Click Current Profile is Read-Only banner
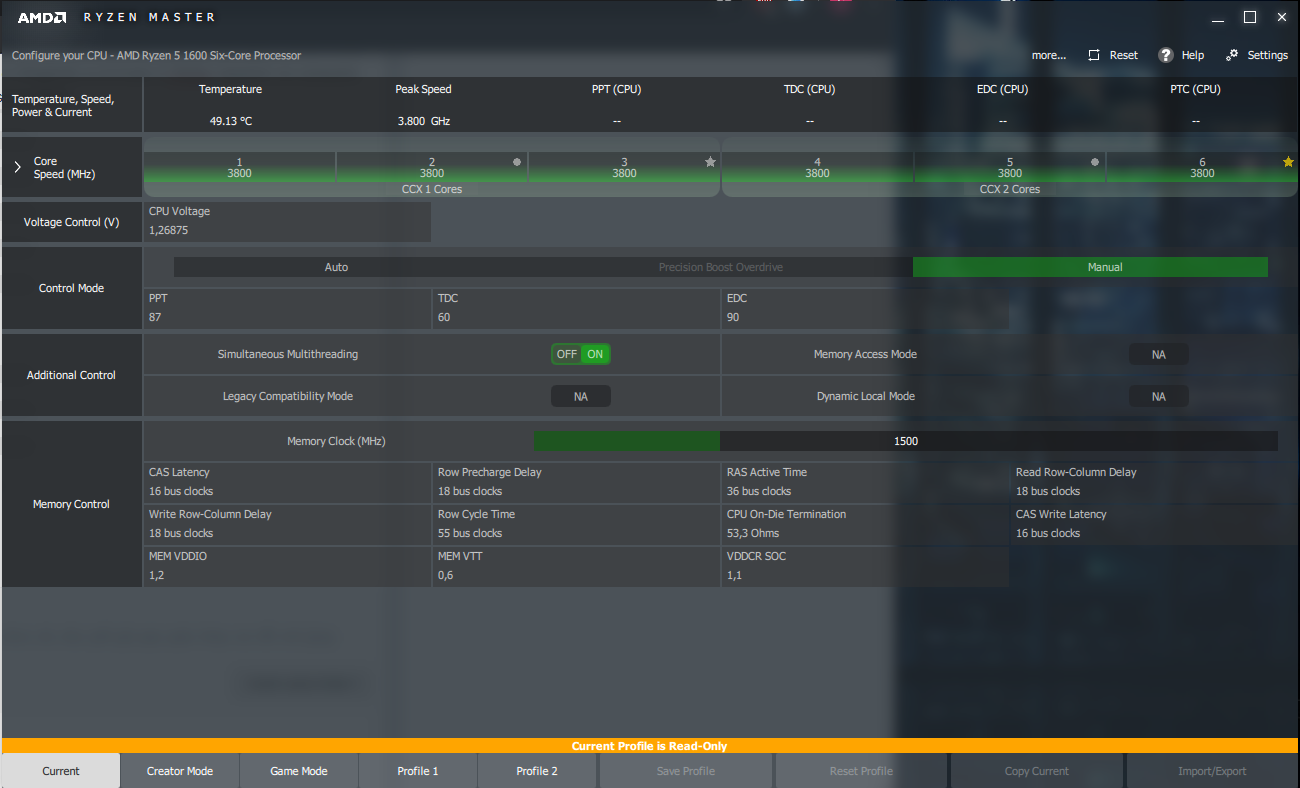This screenshot has width=1300, height=788. [x=650, y=746]
